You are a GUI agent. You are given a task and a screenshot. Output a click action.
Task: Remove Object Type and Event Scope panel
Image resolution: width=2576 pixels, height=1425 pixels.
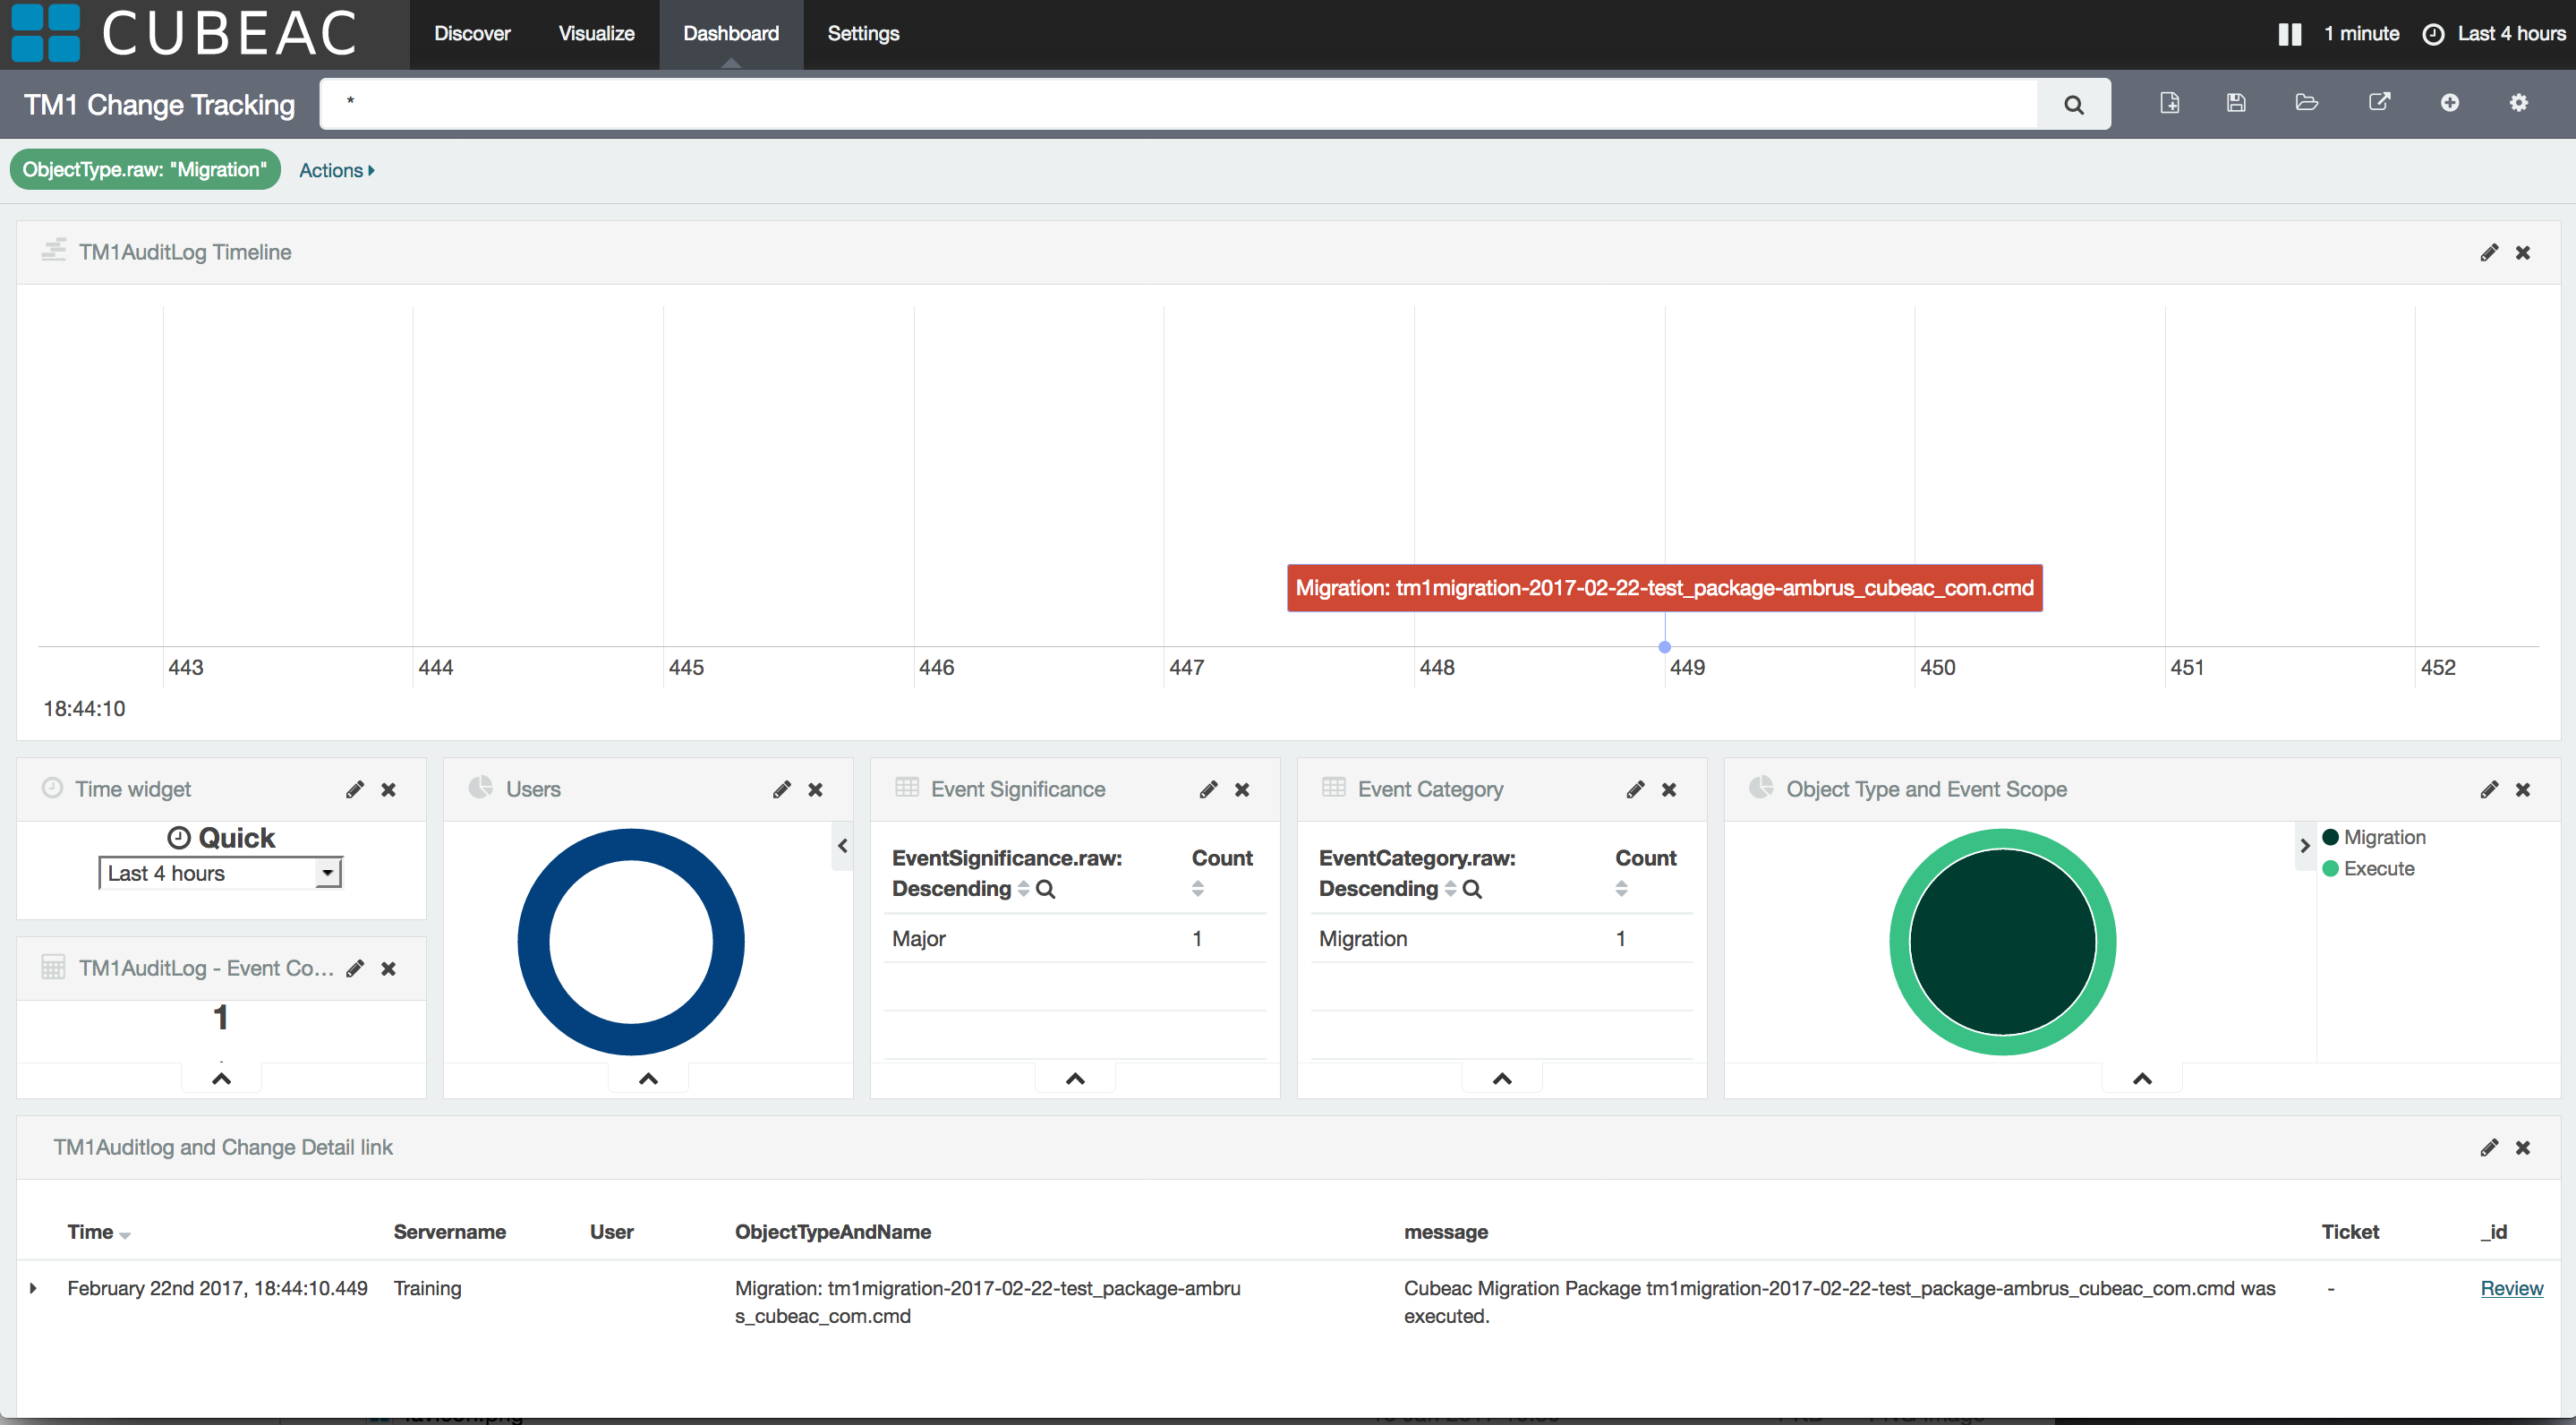click(2523, 790)
